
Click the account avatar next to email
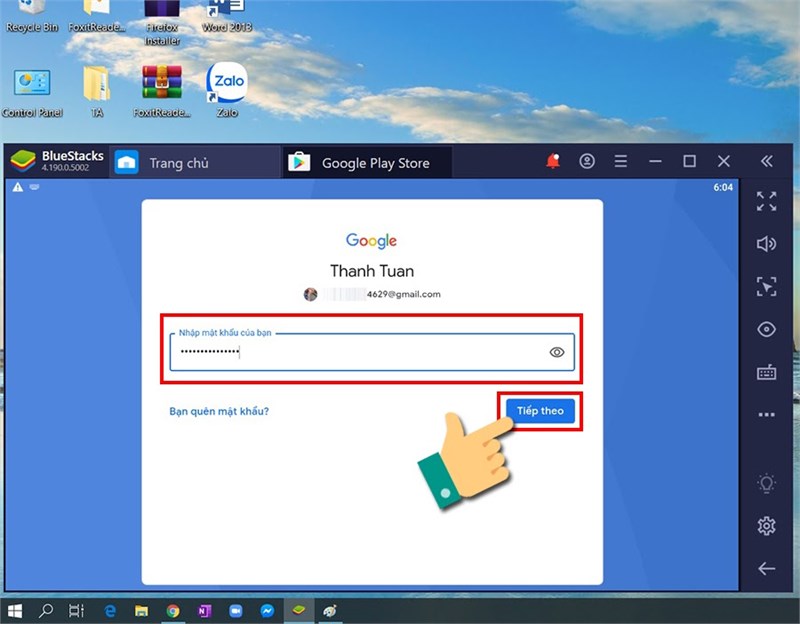tap(310, 294)
